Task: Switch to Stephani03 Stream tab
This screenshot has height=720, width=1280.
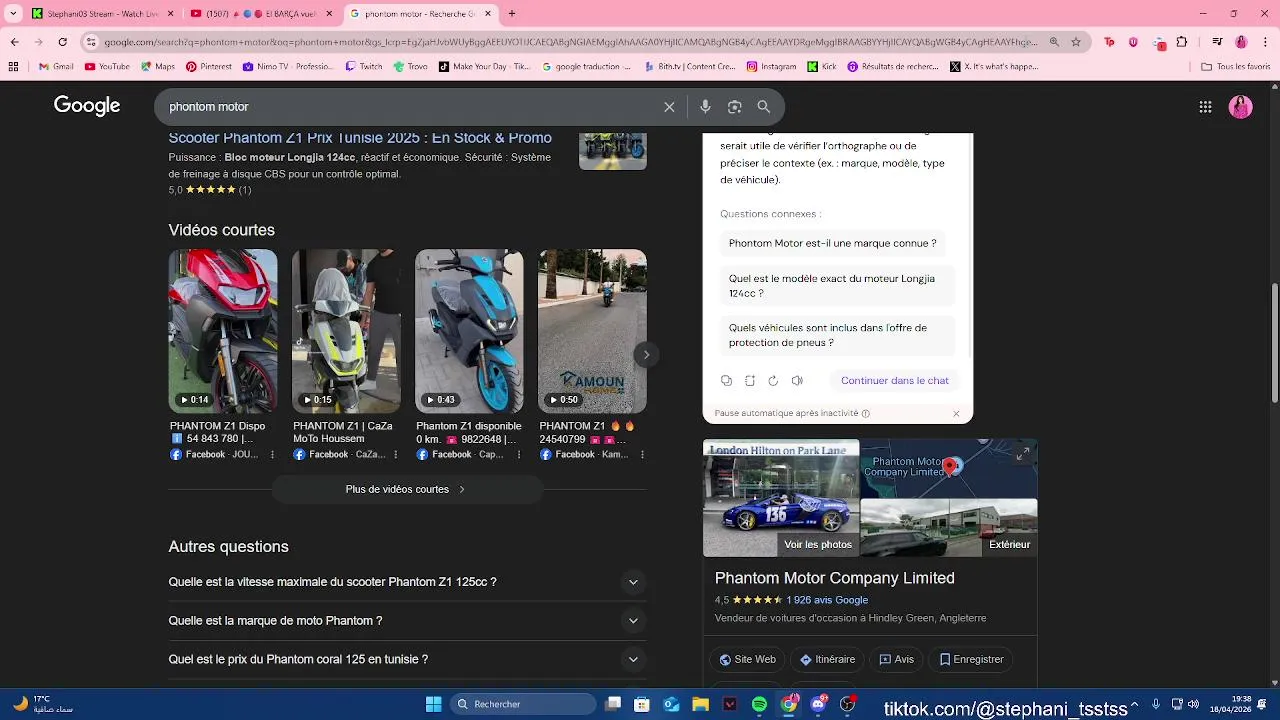Action: (103, 14)
